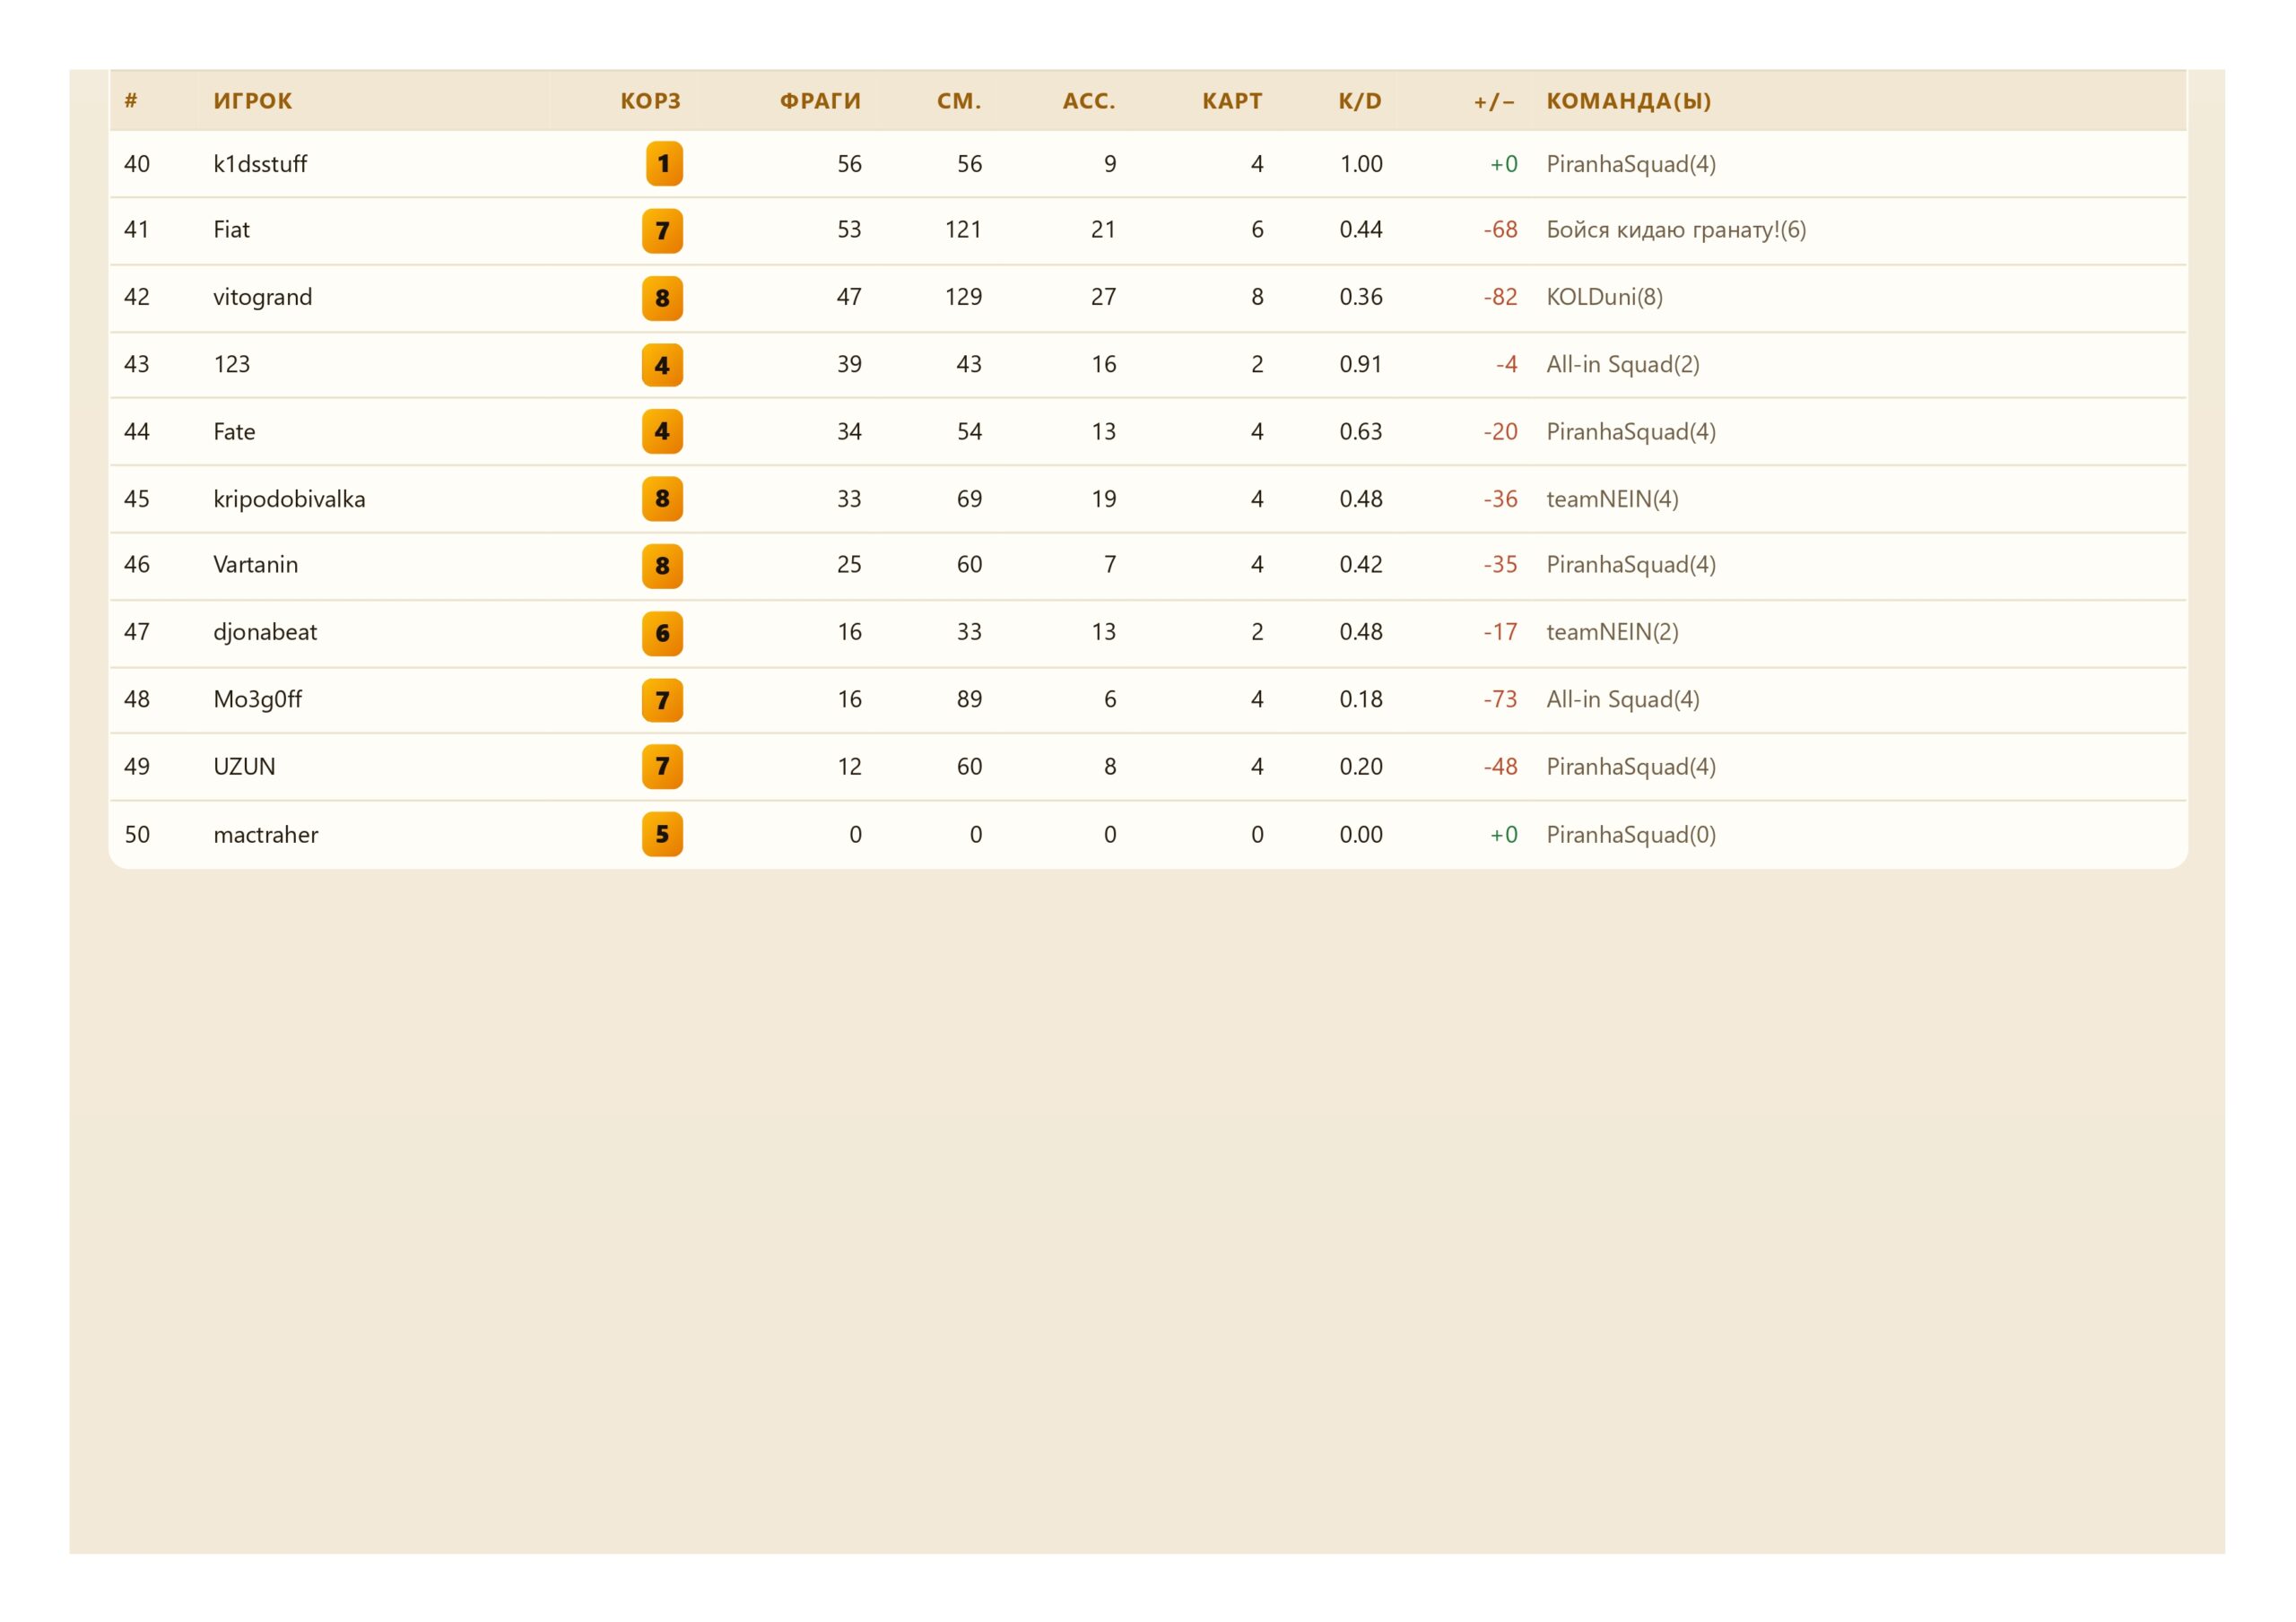Click the -68 plus/minus value for Fiat
Viewport: 2296px width, 1622px height.
[x=1500, y=230]
